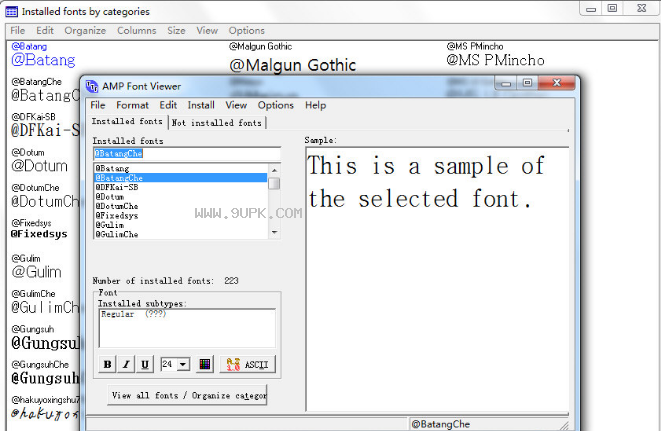The height and width of the screenshot is (431, 661).
Task: Open View menu in categories window
Action: tap(207, 31)
